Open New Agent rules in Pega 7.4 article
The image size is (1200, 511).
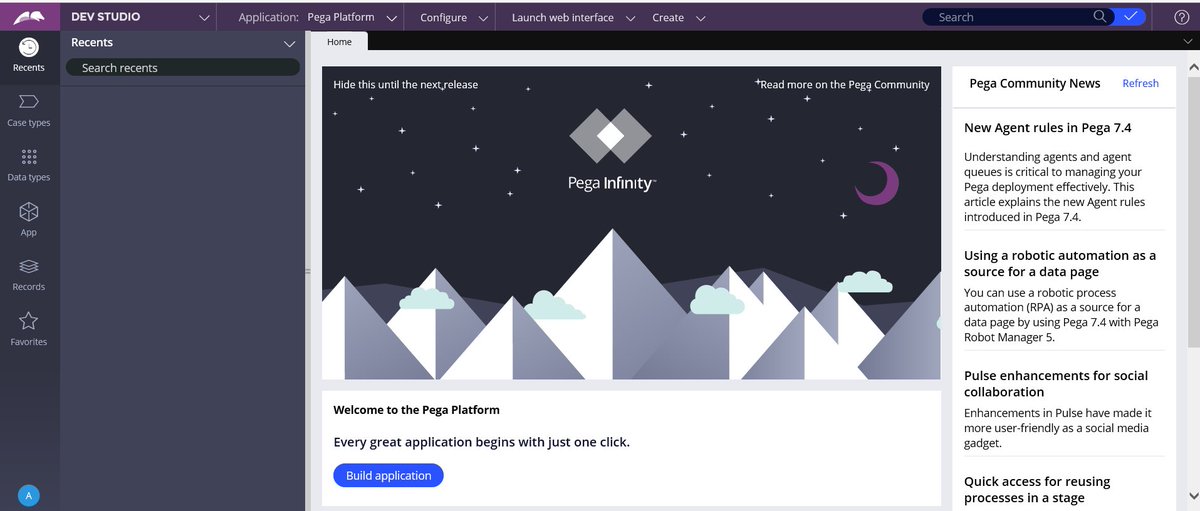[x=1048, y=128]
